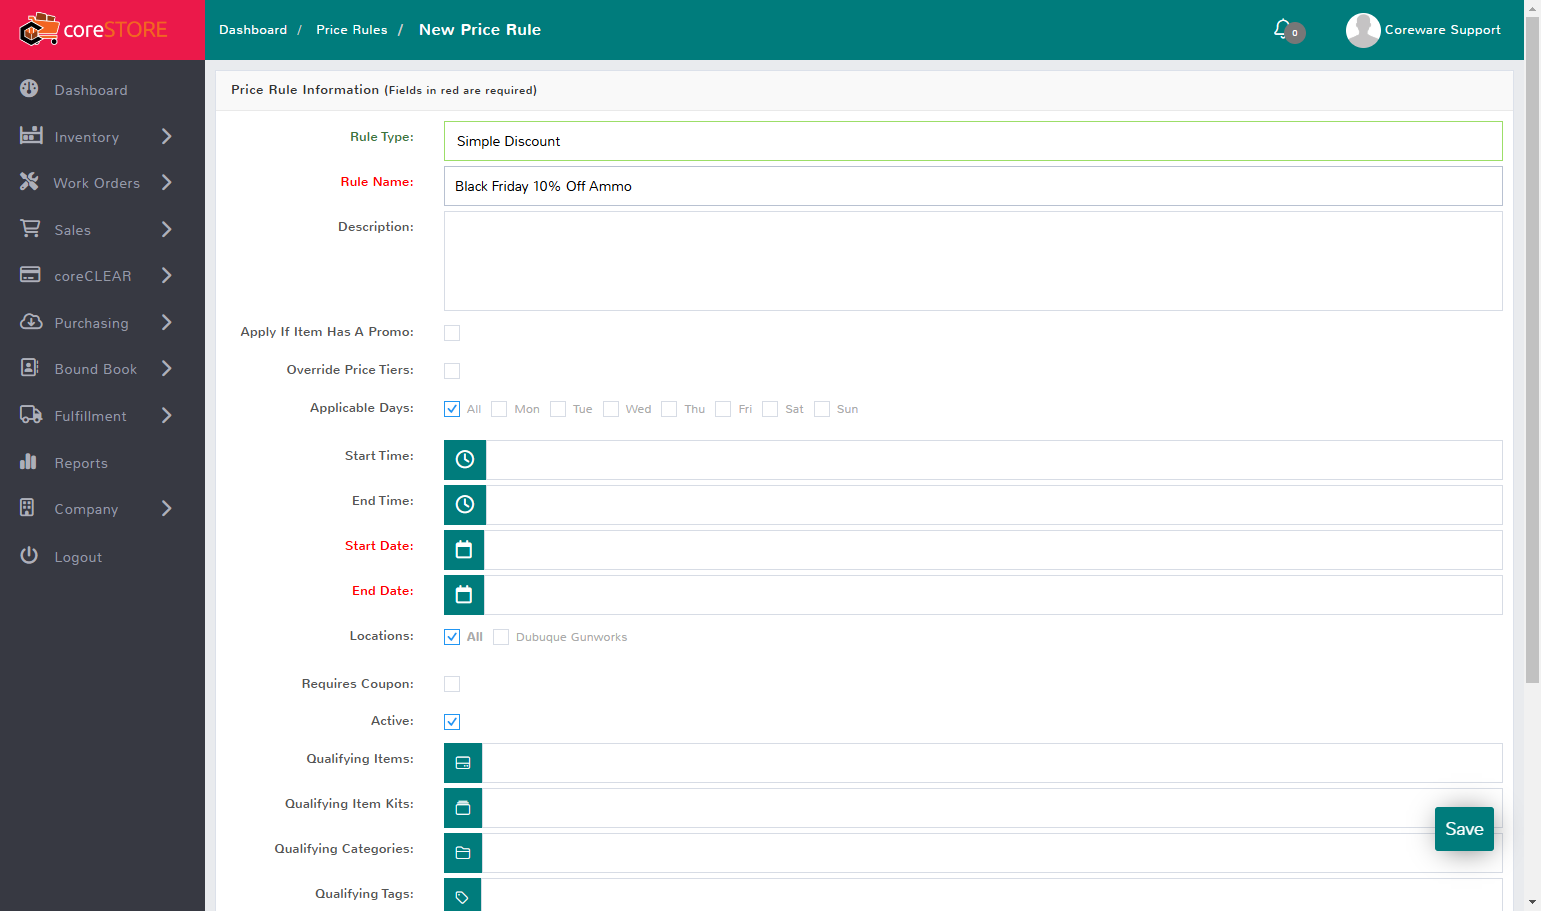
Task: Click the Qualifying Tags tag icon
Action: point(463,896)
